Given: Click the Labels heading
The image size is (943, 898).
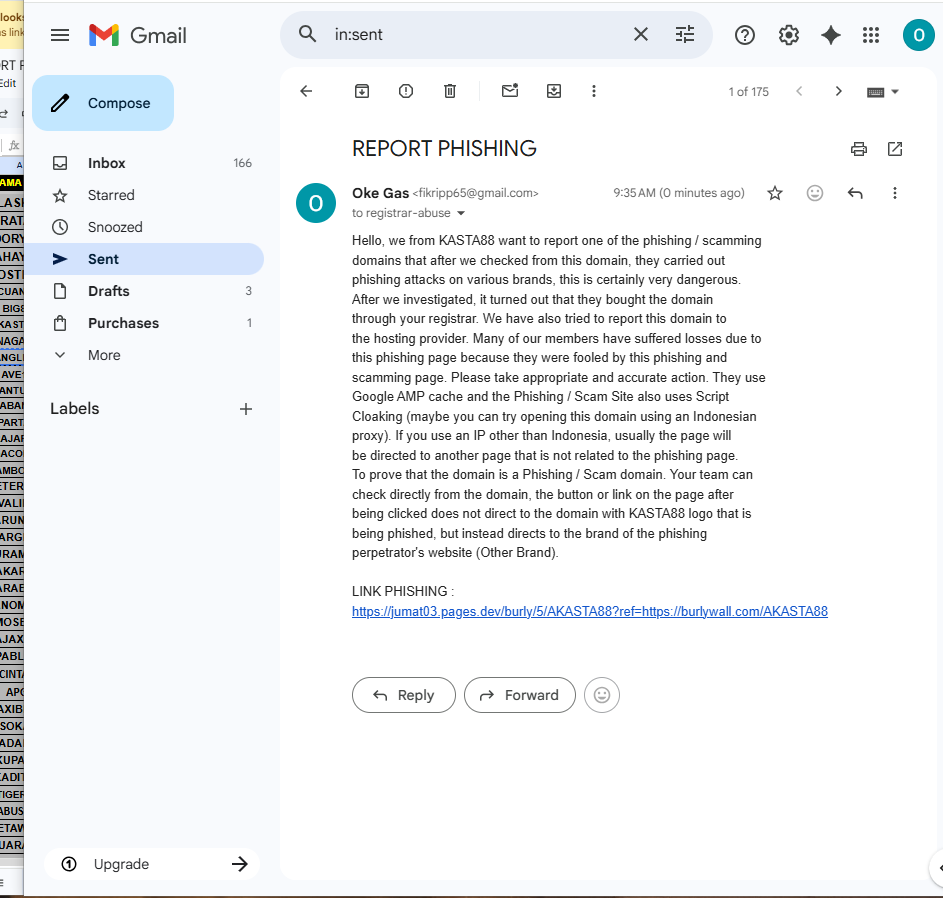Looking at the screenshot, I should pos(75,409).
